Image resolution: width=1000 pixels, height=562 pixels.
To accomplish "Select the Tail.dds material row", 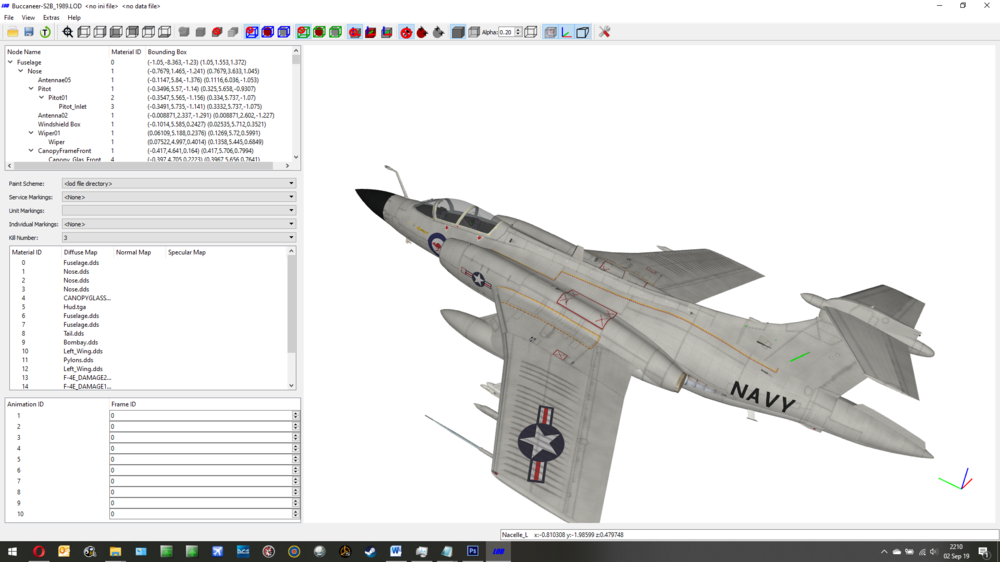I will coord(73,334).
